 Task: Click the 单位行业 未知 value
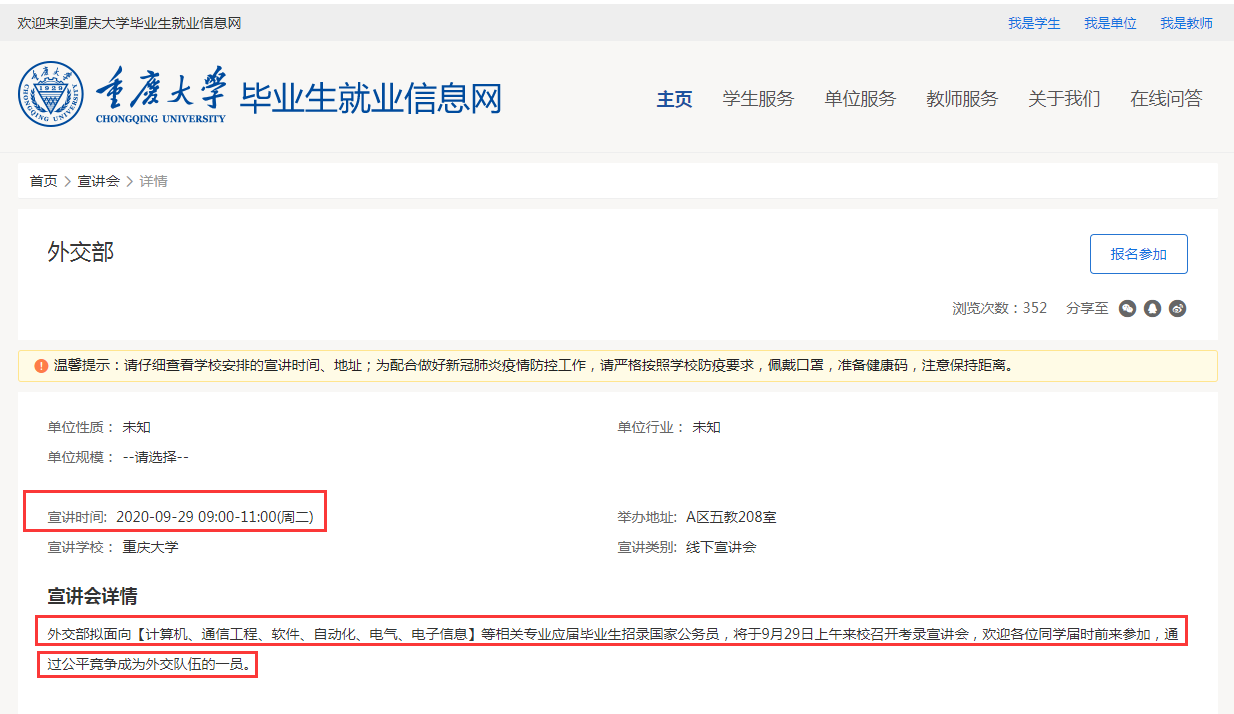(x=707, y=427)
